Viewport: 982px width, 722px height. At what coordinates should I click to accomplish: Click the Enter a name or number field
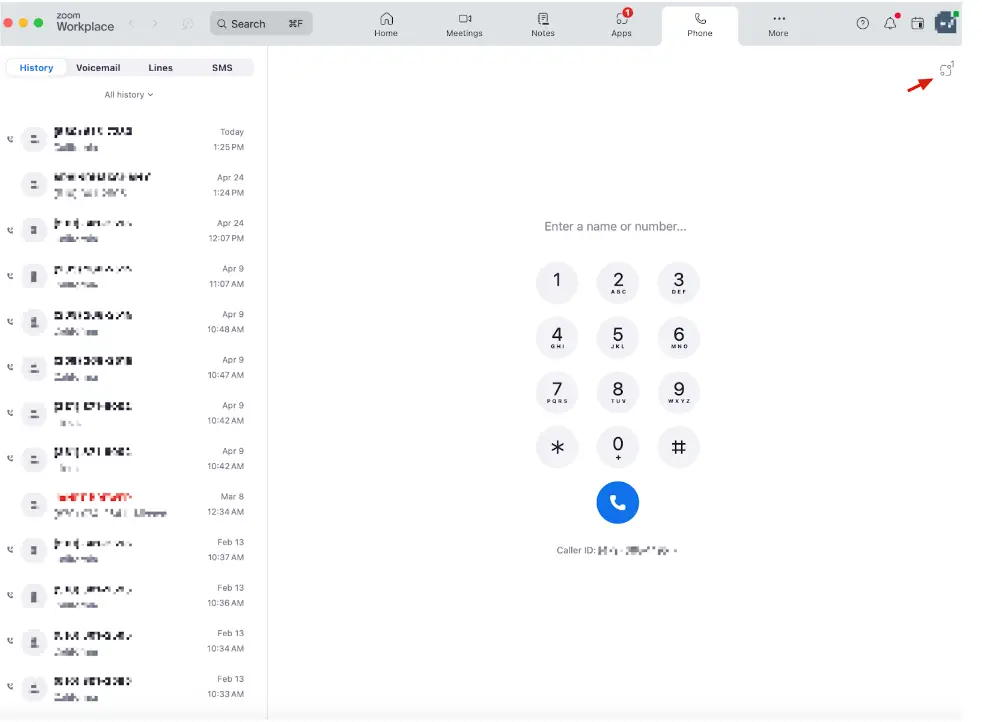616,226
